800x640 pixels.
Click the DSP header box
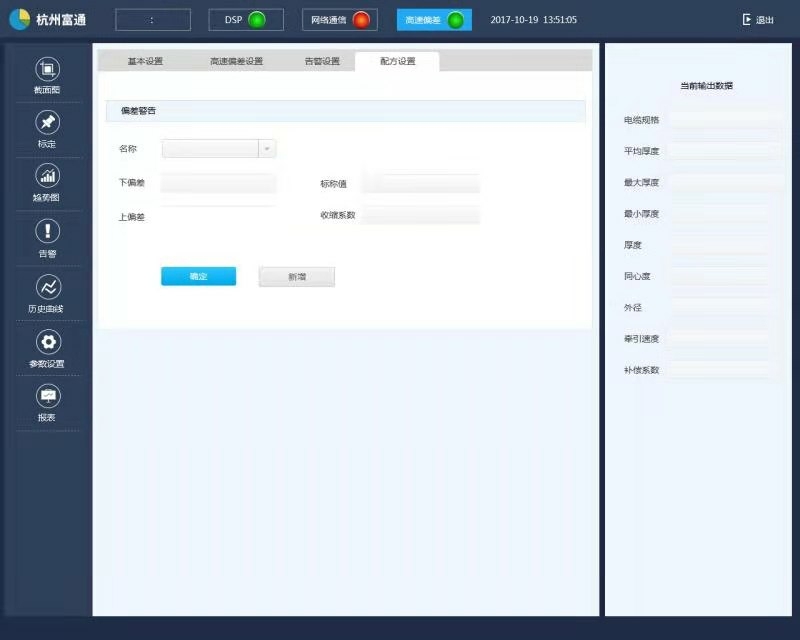(x=246, y=20)
